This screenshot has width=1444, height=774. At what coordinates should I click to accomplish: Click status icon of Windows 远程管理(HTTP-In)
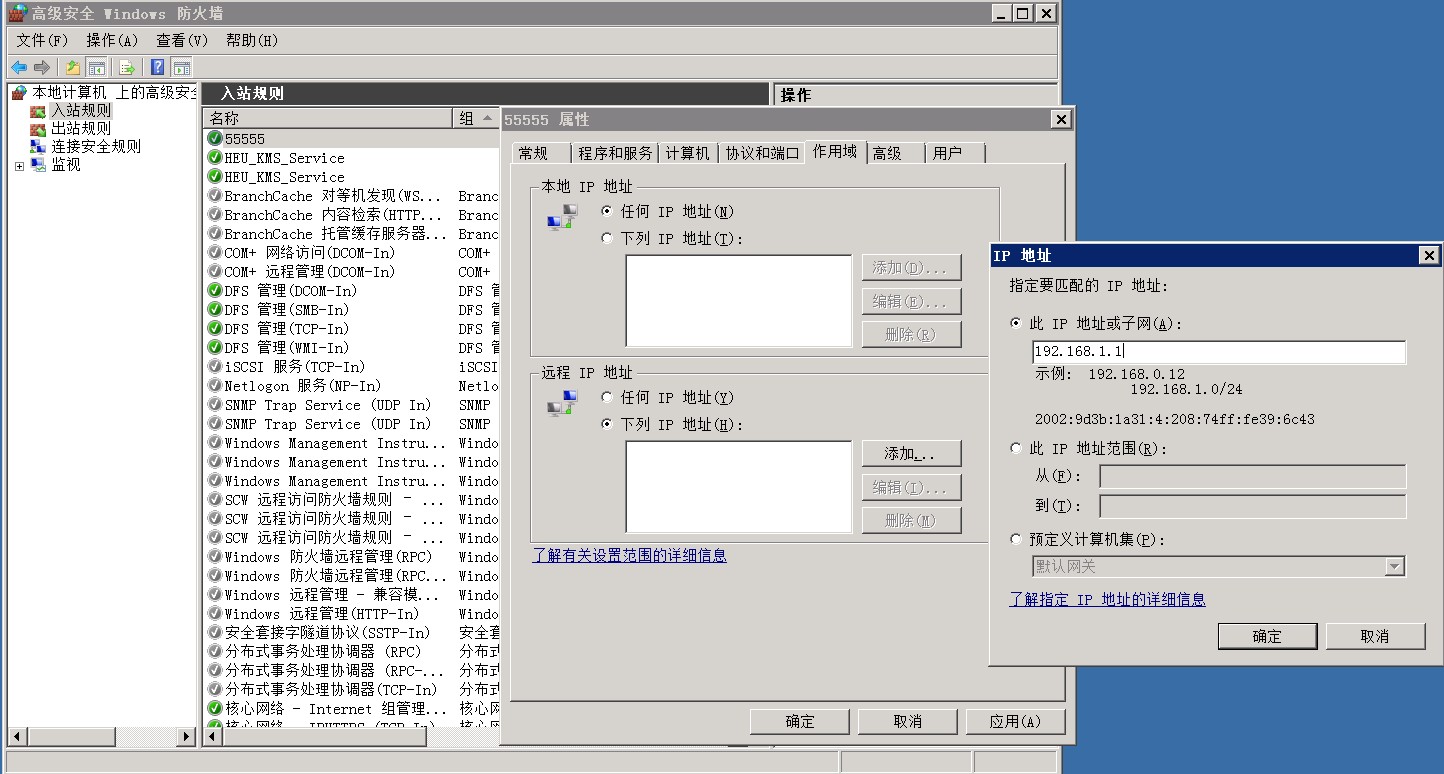coord(215,614)
